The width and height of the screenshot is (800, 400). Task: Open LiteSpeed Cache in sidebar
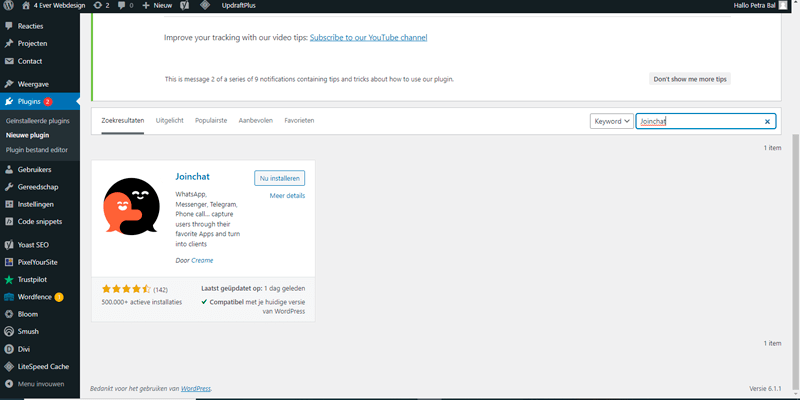[x=45, y=366]
